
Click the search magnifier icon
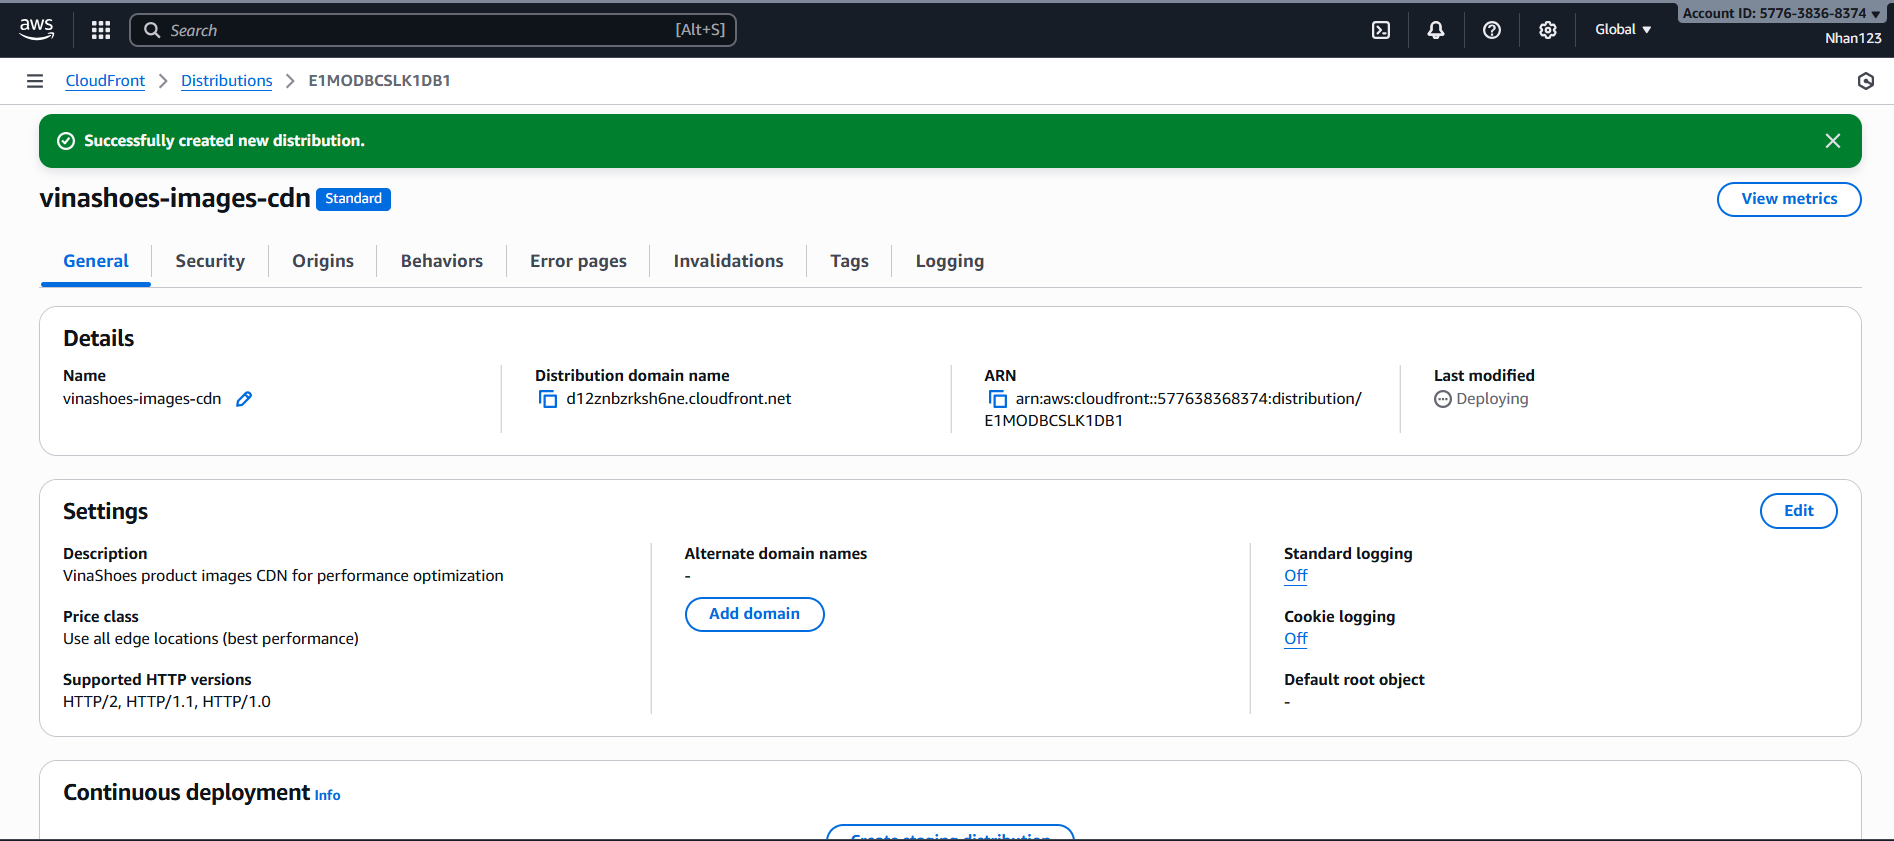pyautogui.click(x=152, y=30)
